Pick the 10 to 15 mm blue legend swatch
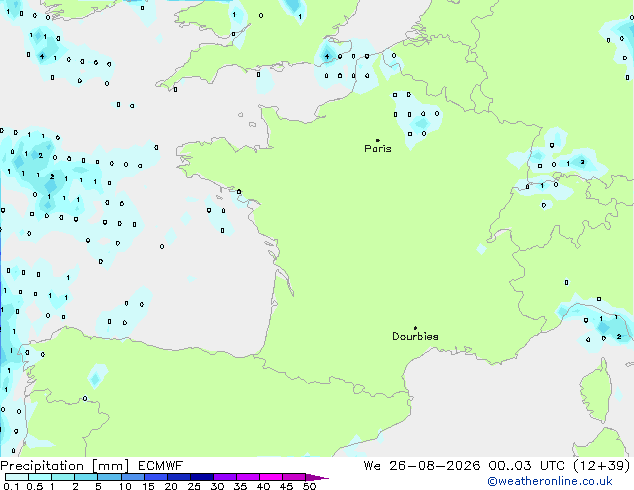 pos(133,477)
